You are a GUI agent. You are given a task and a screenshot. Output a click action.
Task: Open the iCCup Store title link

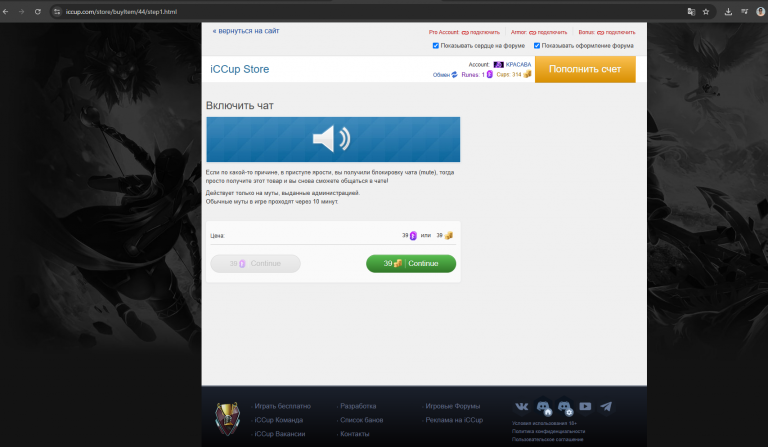coord(240,69)
